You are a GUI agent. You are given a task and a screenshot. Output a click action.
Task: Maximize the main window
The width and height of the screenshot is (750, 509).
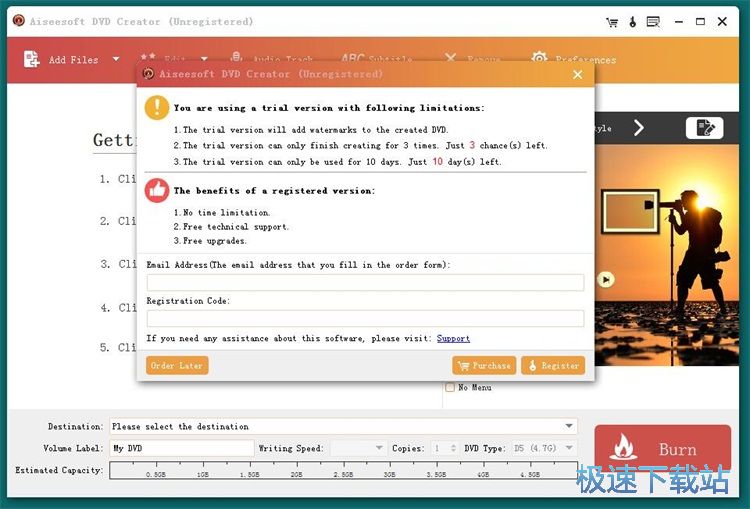[700, 22]
